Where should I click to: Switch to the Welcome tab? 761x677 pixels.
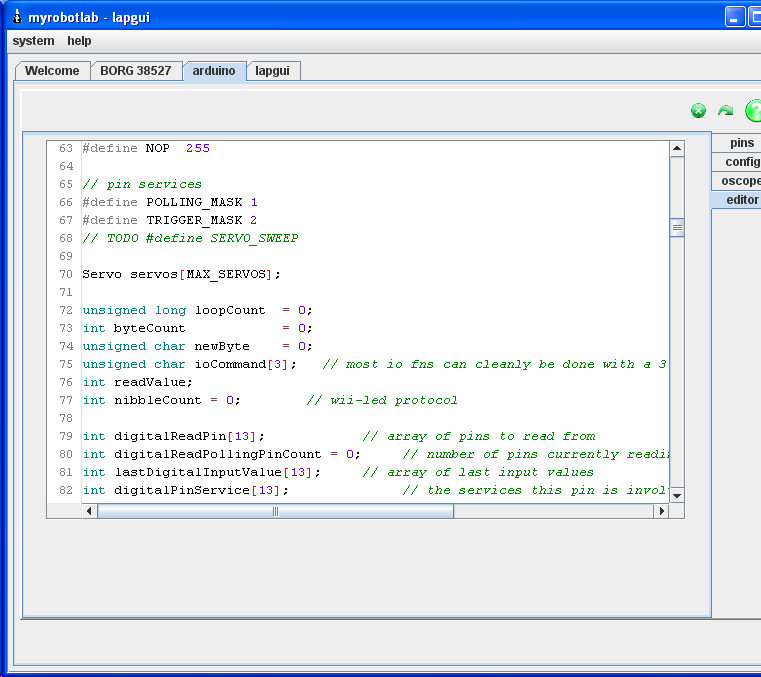coord(52,71)
